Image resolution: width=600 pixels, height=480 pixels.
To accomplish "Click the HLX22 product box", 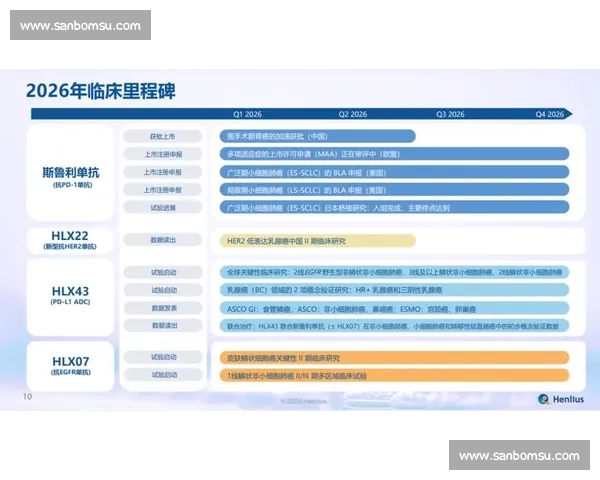I will click(x=72, y=240).
